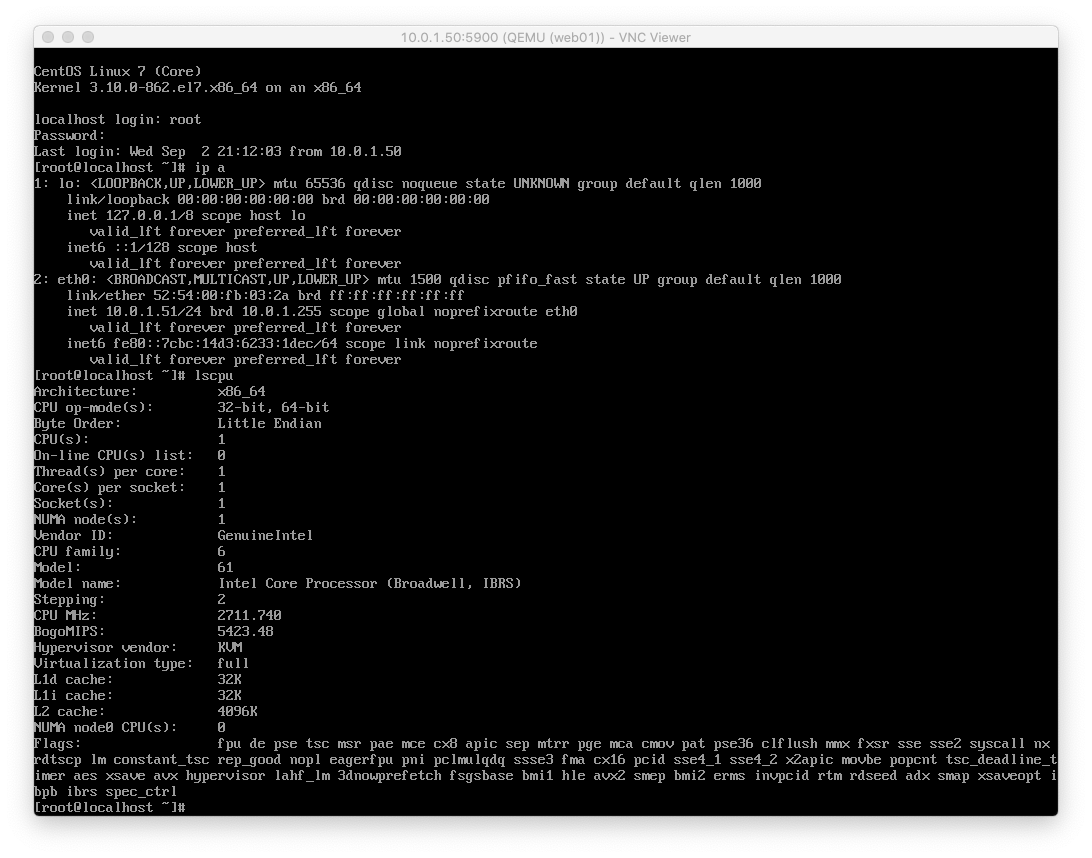Click the "inet6 ::1/128 scope host" line
1092x858 pixels.
click(162, 247)
